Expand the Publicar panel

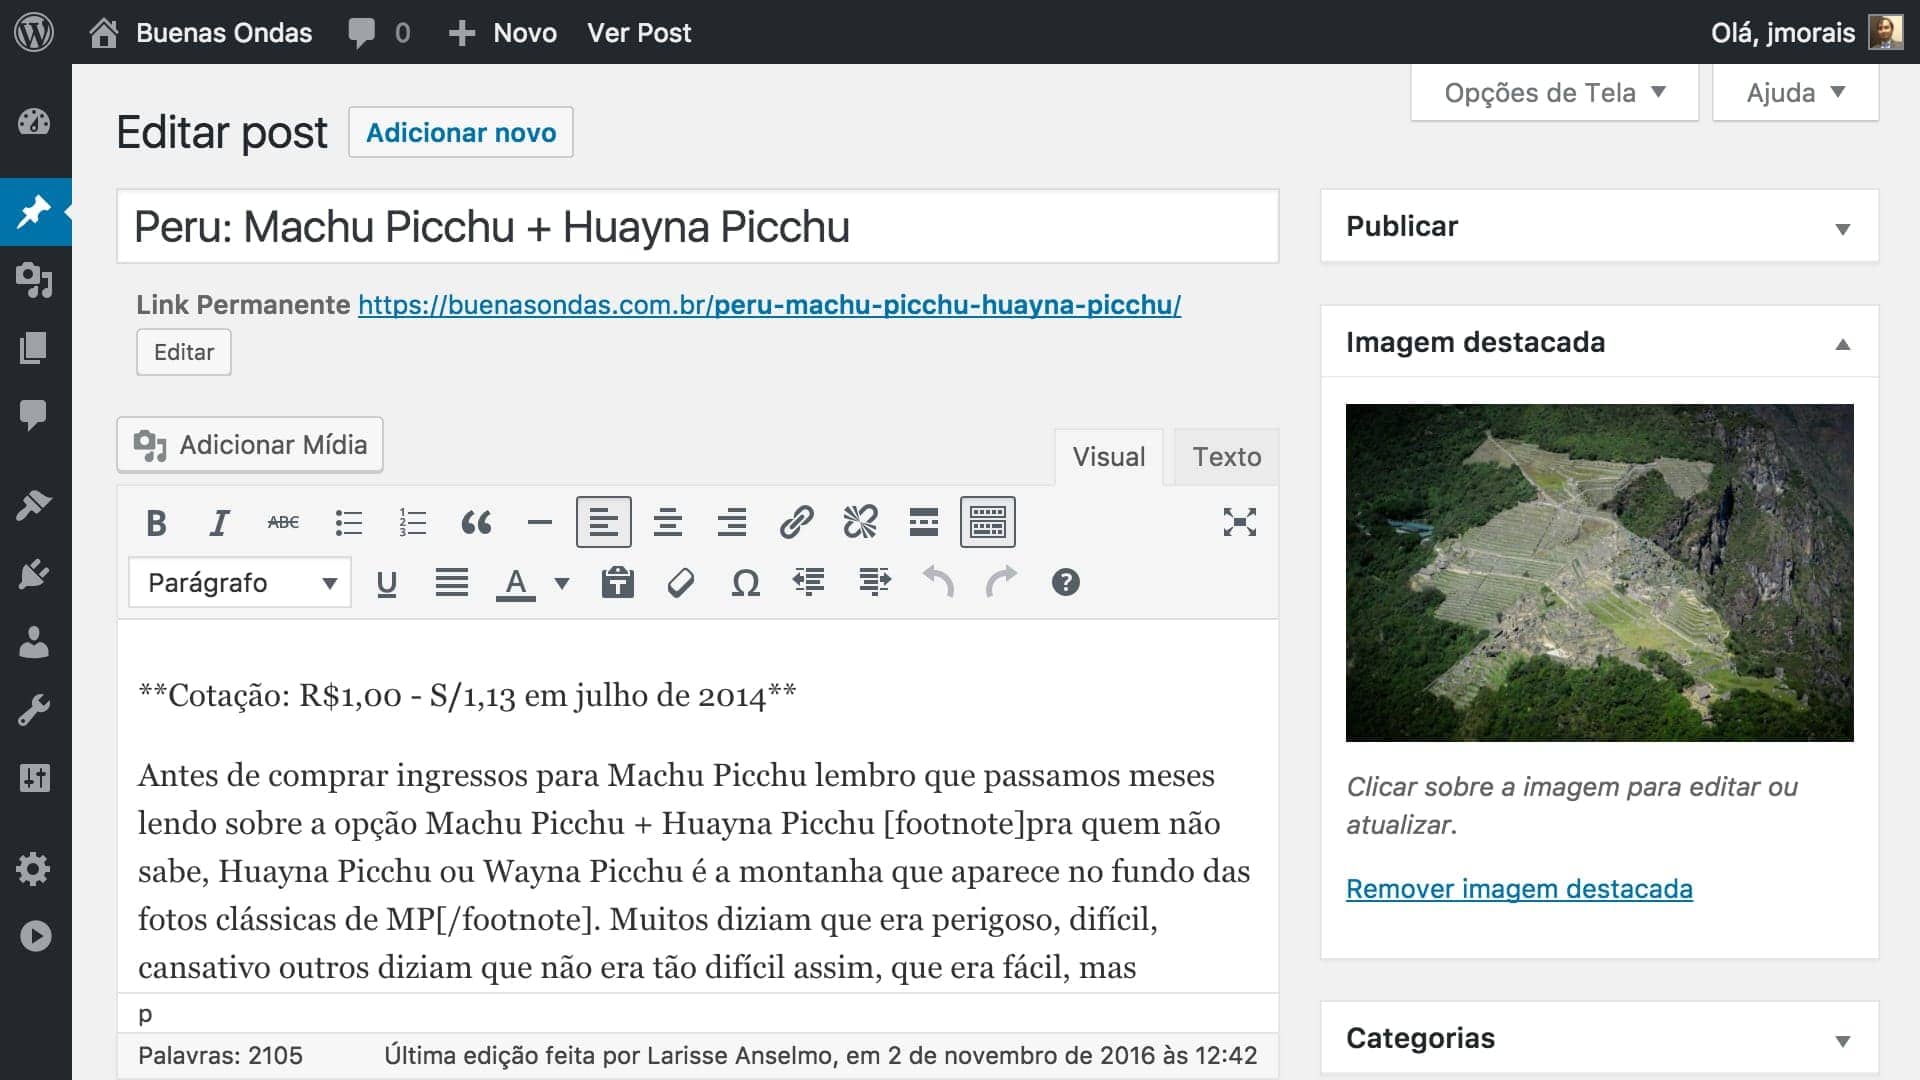[1842, 229]
